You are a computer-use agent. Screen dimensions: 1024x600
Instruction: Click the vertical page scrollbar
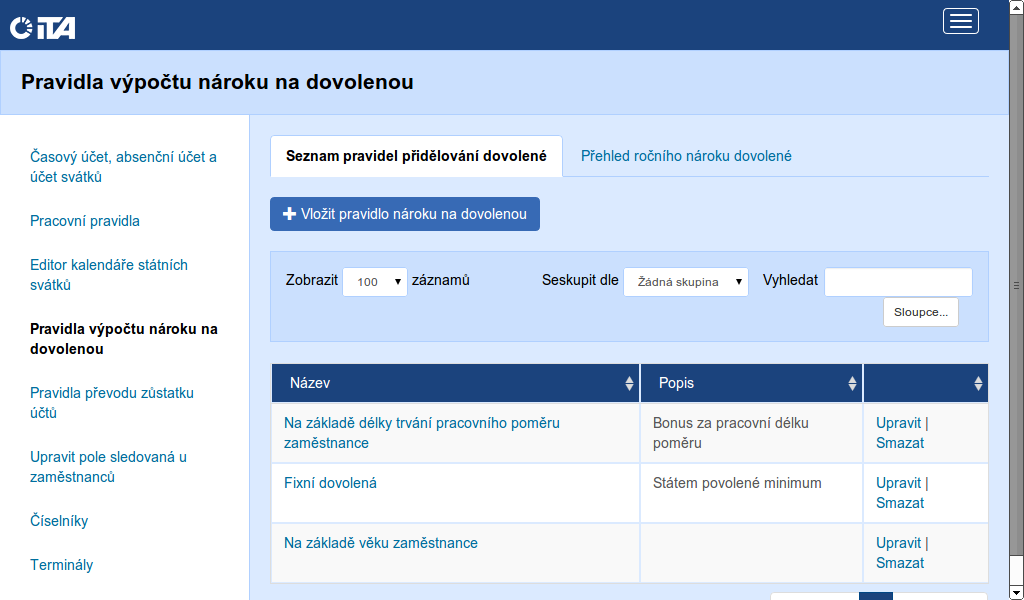point(1016,300)
